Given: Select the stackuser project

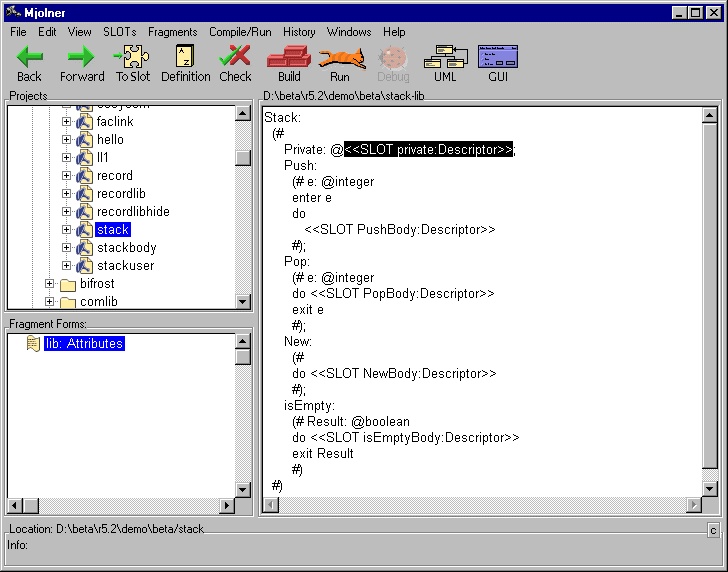Looking at the screenshot, I should 126,266.
